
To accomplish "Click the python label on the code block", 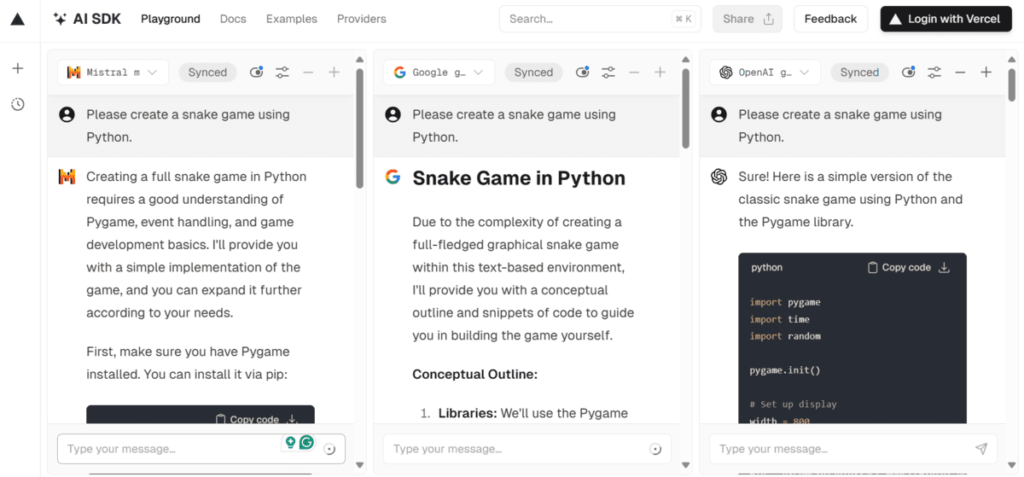I will click(x=767, y=267).
